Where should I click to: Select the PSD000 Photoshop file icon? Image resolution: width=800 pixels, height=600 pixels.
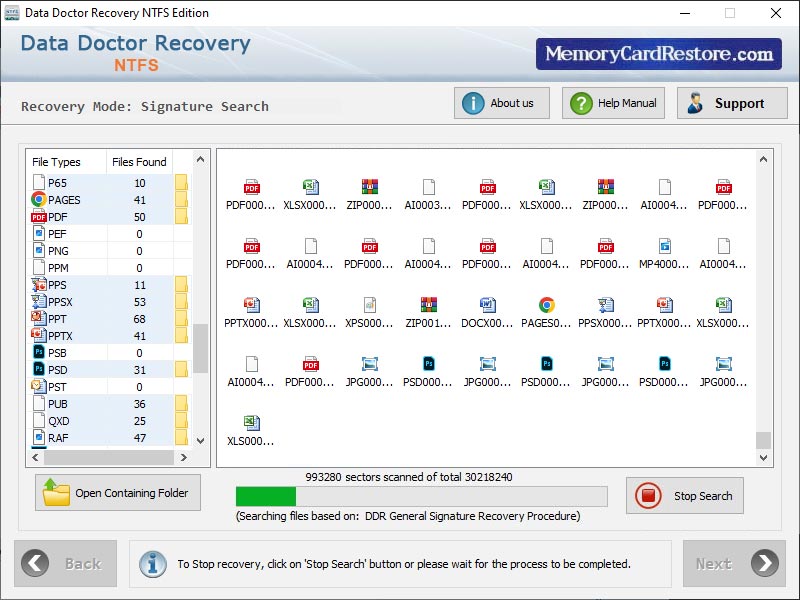428,367
